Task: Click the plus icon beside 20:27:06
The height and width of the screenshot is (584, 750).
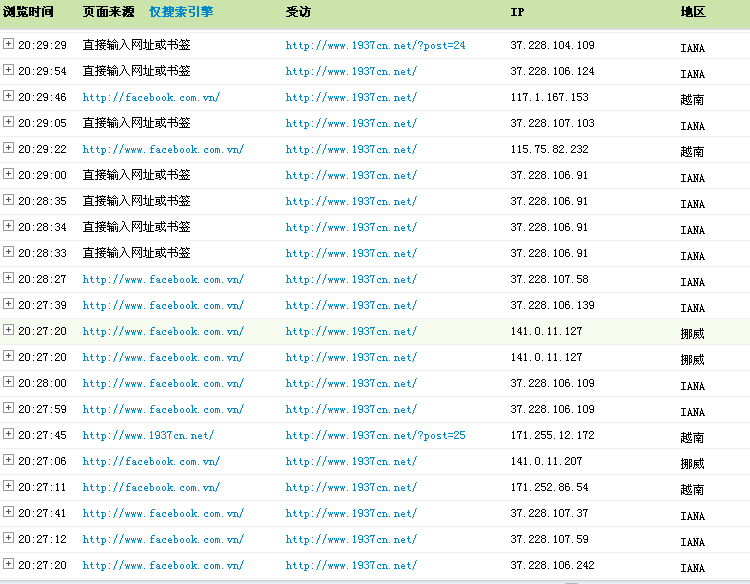Action: tap(9, 460)
